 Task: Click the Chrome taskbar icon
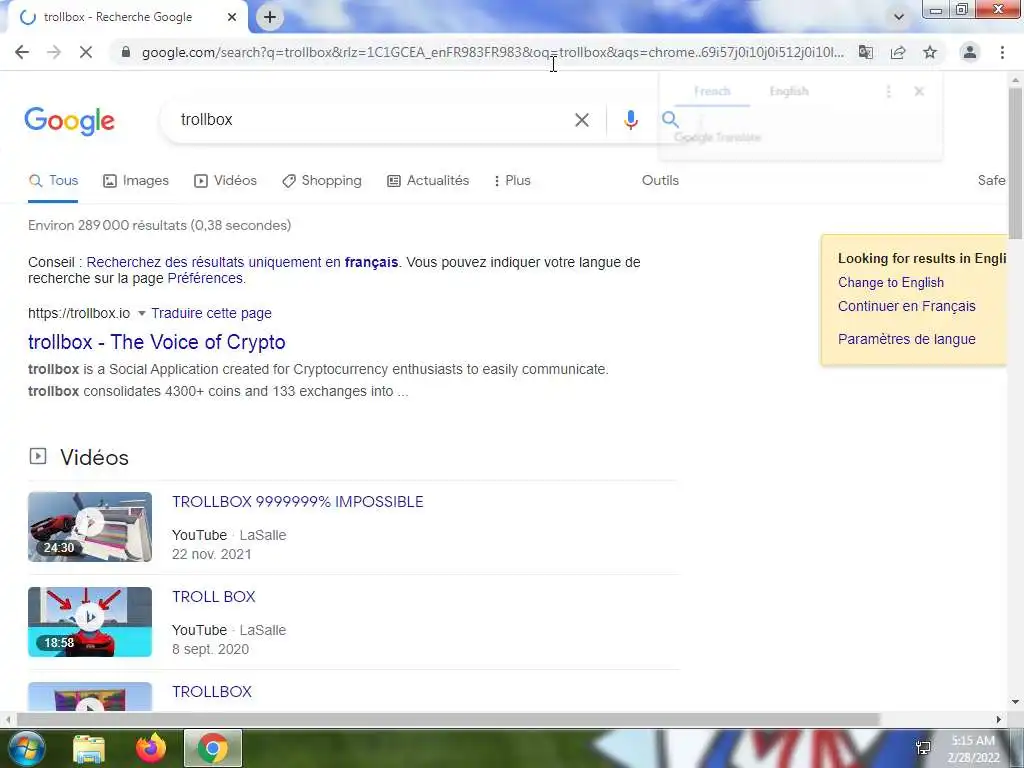click(x=213, y=748)
